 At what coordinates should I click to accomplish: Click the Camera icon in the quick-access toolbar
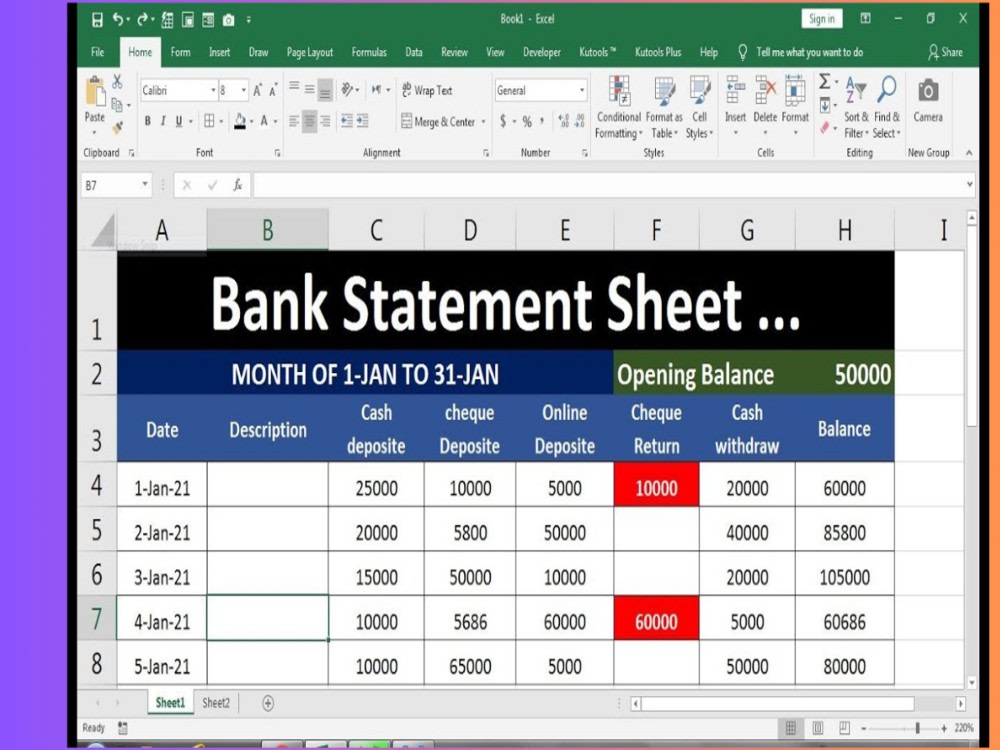(228, 20)
